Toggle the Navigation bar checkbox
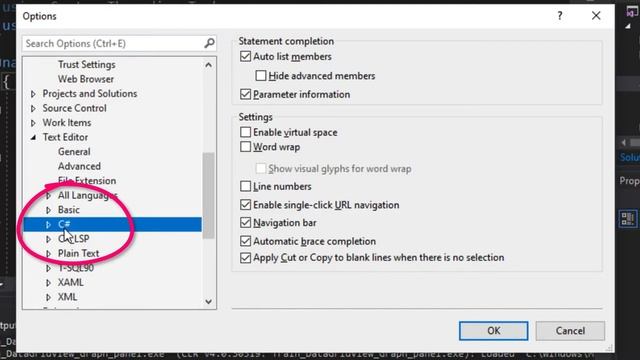 pyautogui.click(x=245, y=222)
